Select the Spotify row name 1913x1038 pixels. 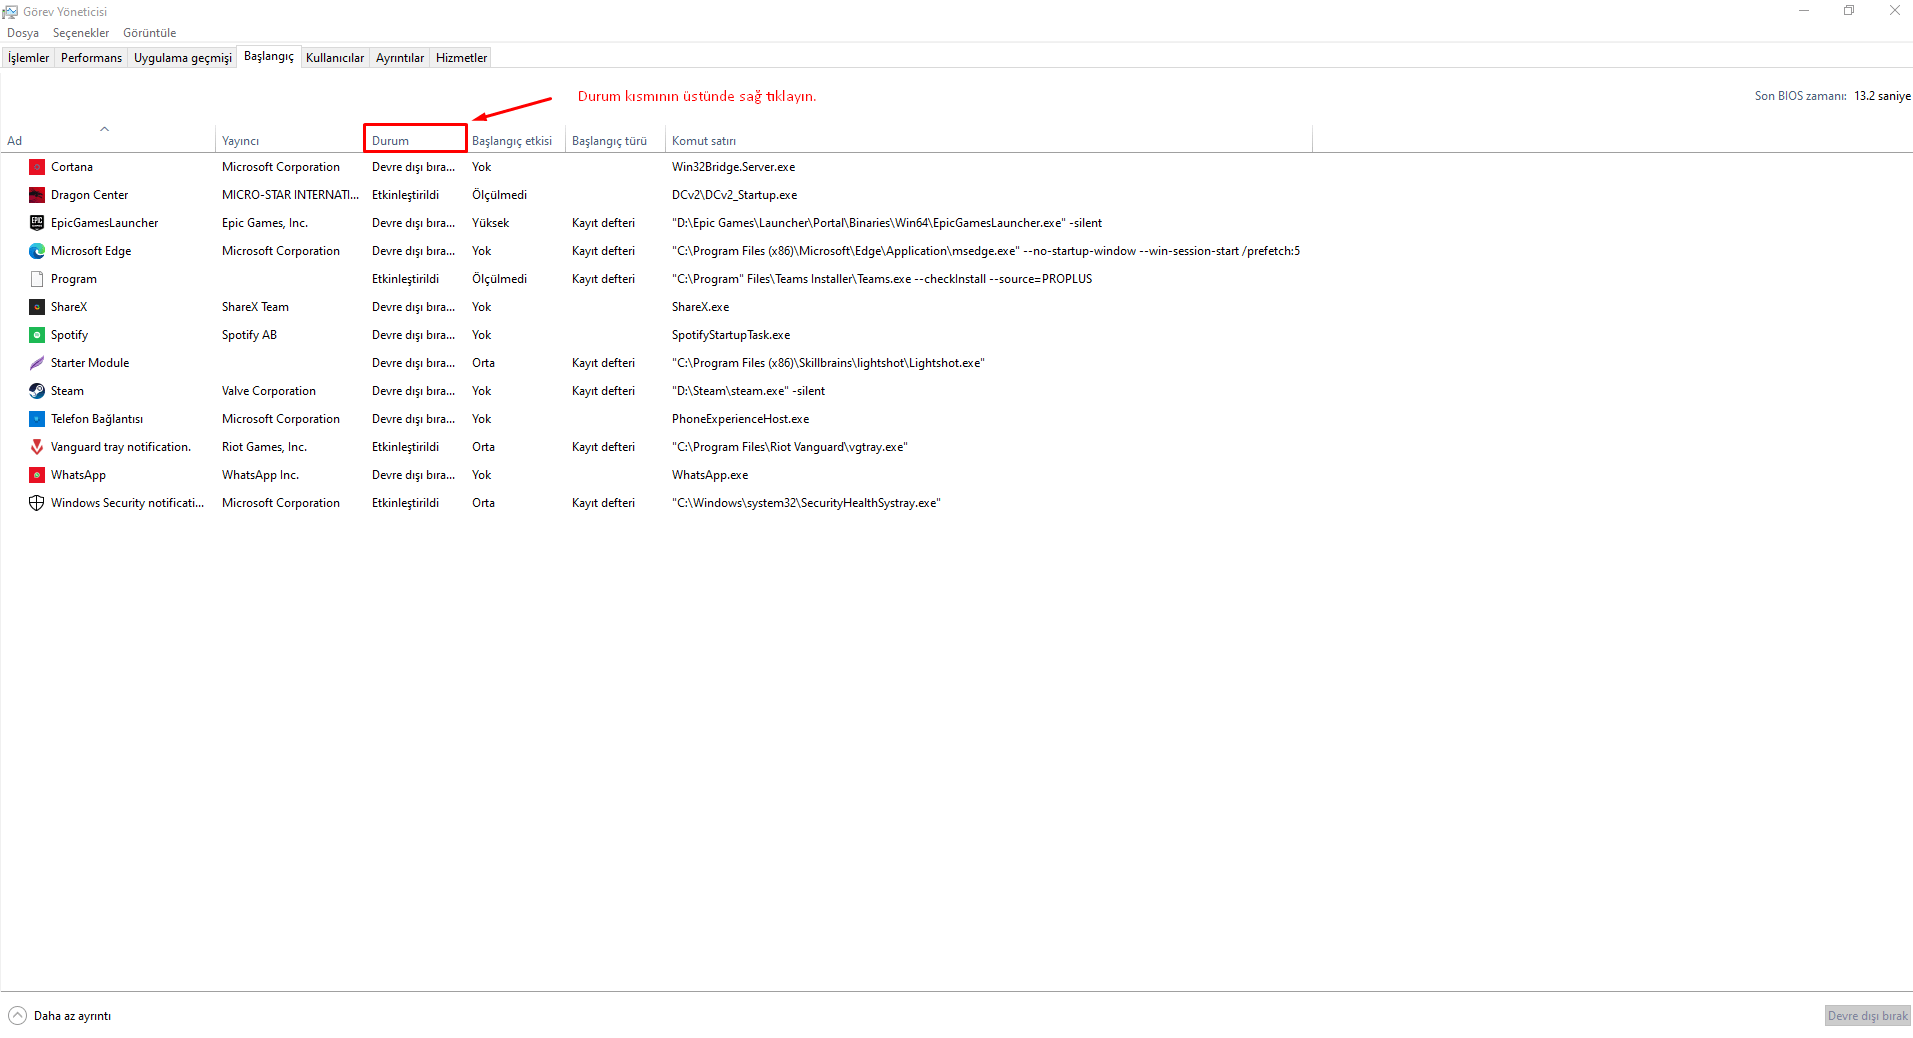(70, 335)
